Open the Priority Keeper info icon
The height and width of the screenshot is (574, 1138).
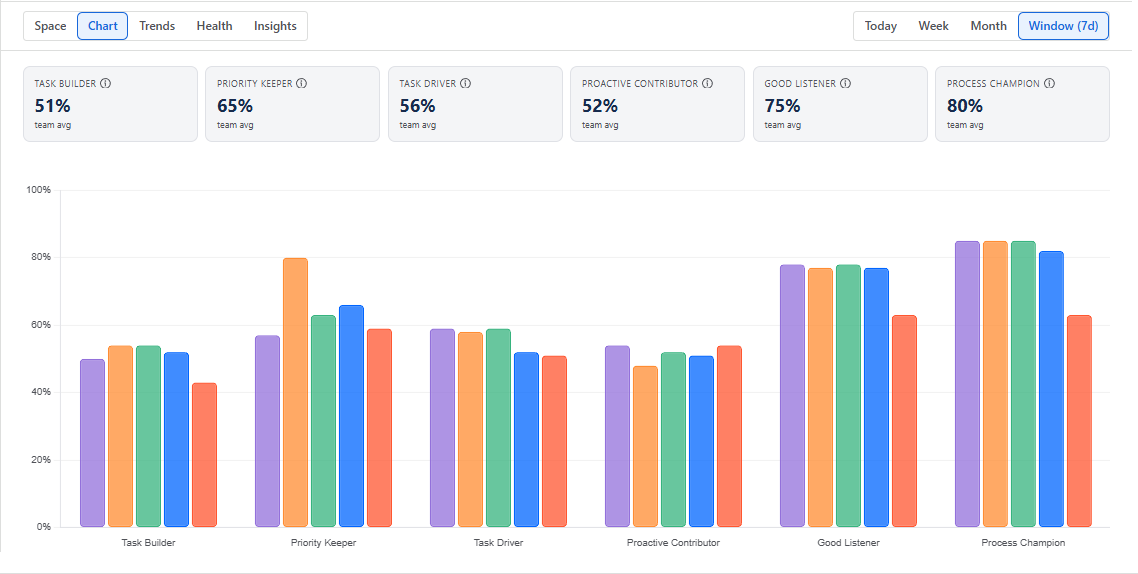[301, 83]
